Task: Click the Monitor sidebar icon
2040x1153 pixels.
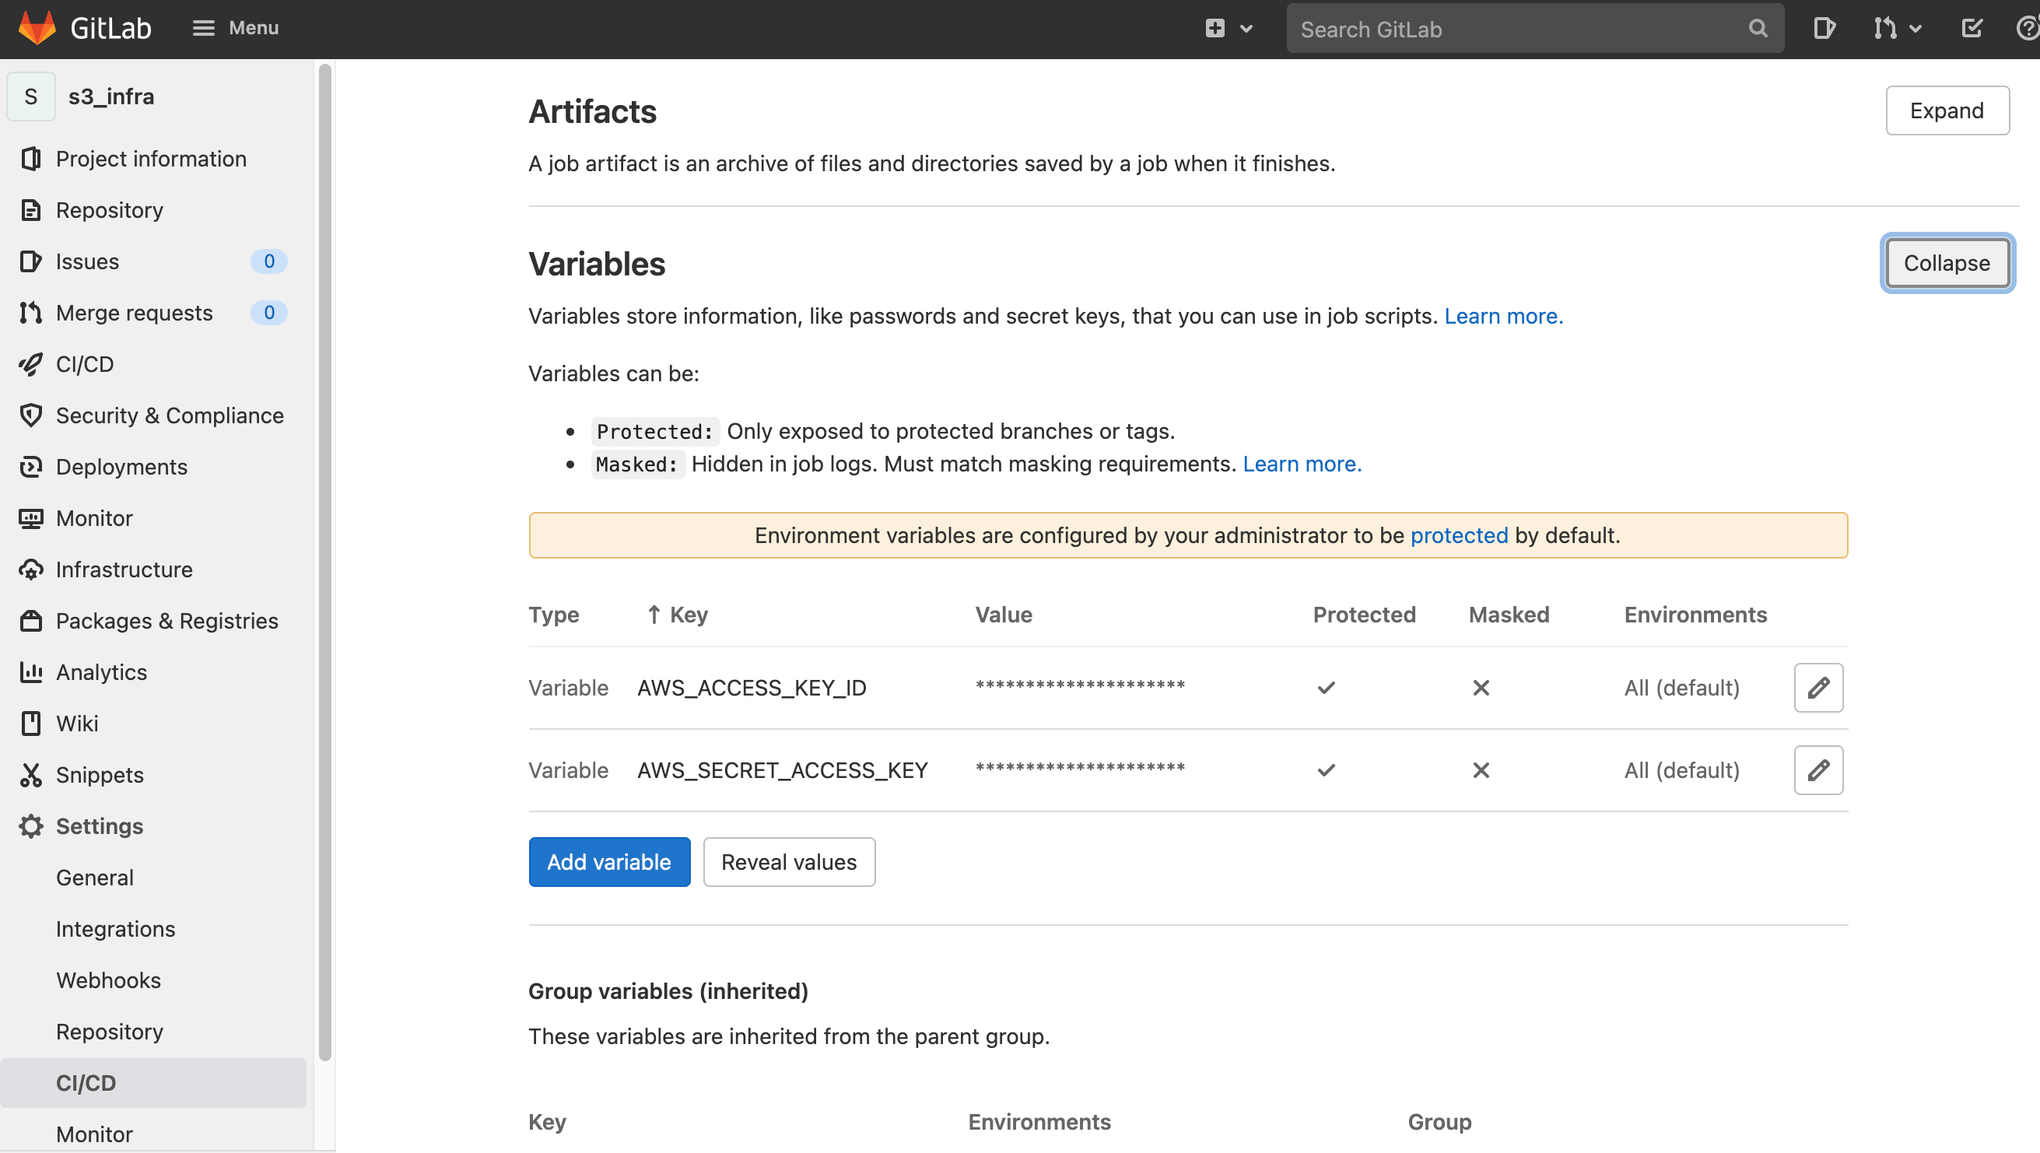Action: [x=31, y=517]
